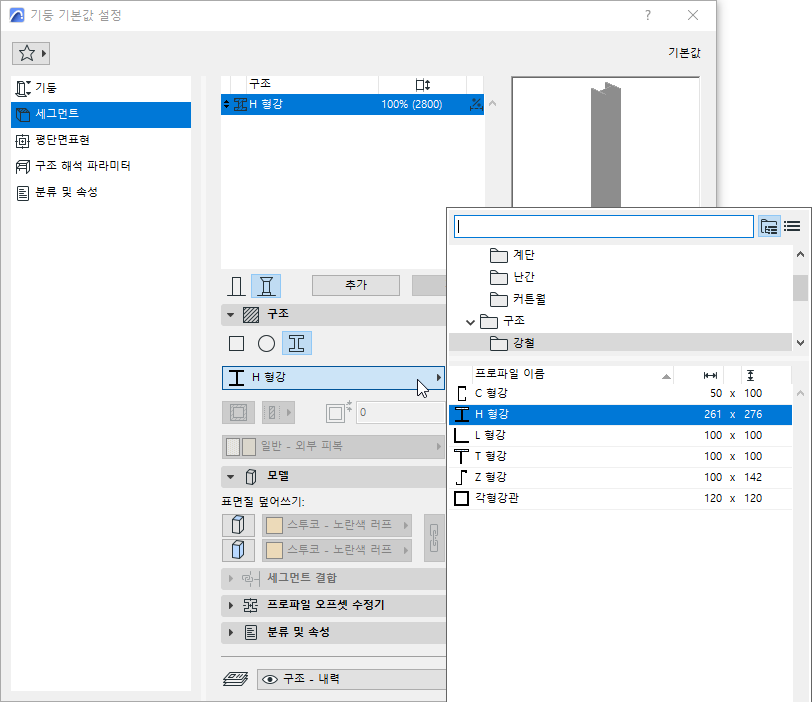Click the layer stack icon

point(236,679)
